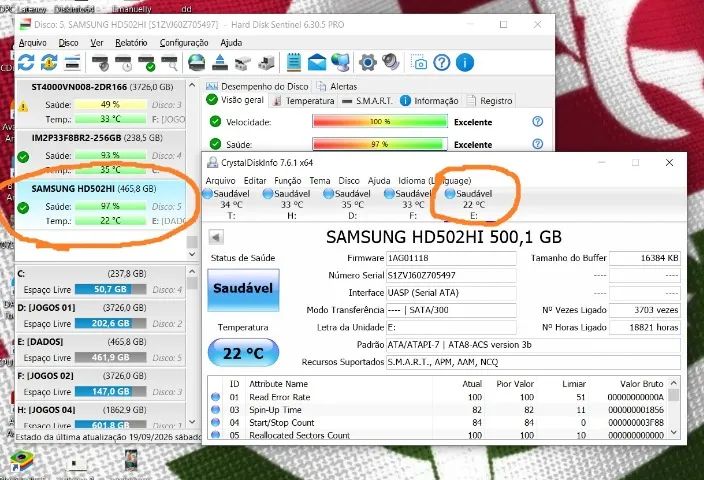Select E: [DADOS] partition

tap(100, 350)
